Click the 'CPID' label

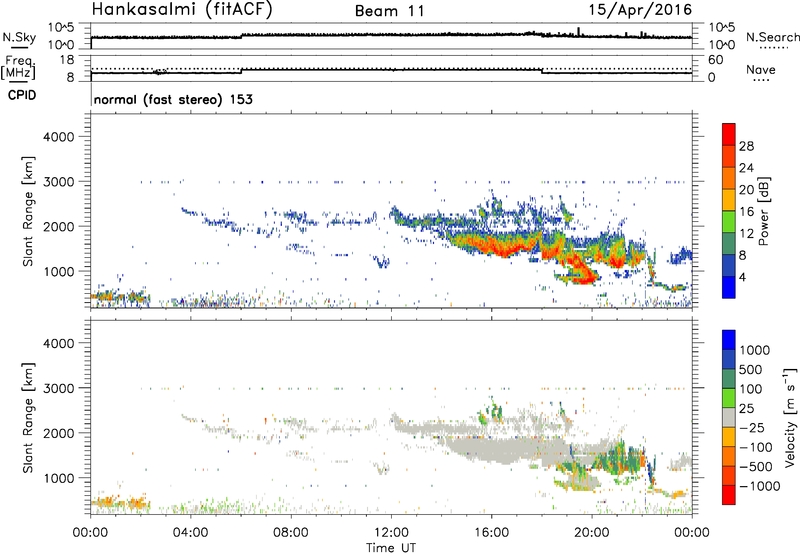[22, 95]
